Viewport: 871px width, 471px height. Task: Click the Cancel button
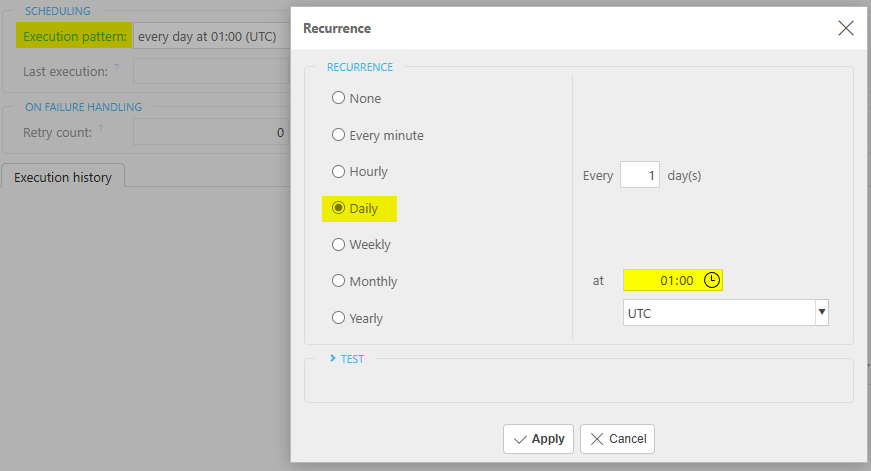click(x=617, y=439)
